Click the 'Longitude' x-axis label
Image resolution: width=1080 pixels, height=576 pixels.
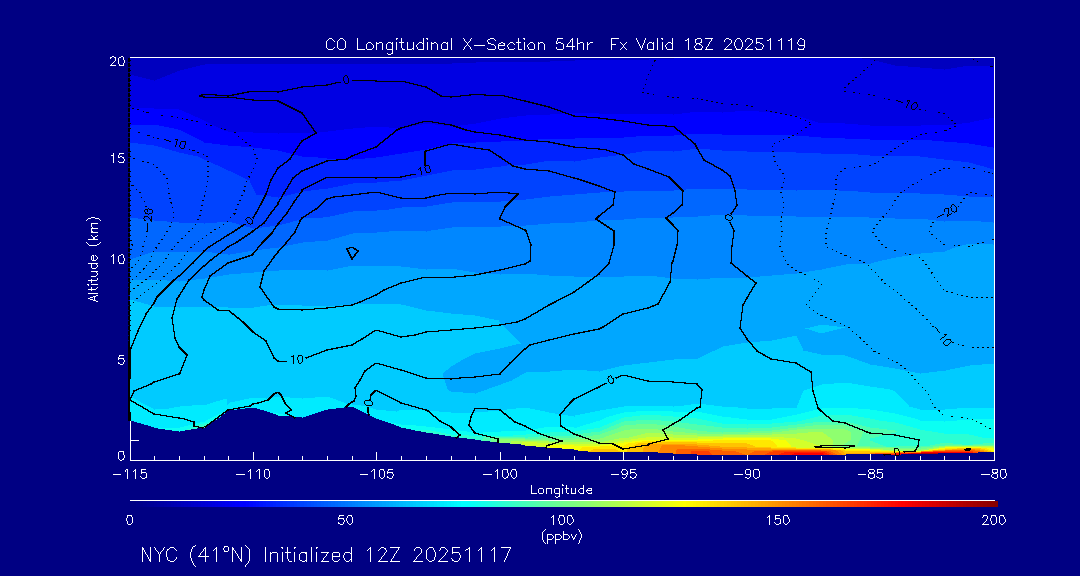[x=561, y=490]
